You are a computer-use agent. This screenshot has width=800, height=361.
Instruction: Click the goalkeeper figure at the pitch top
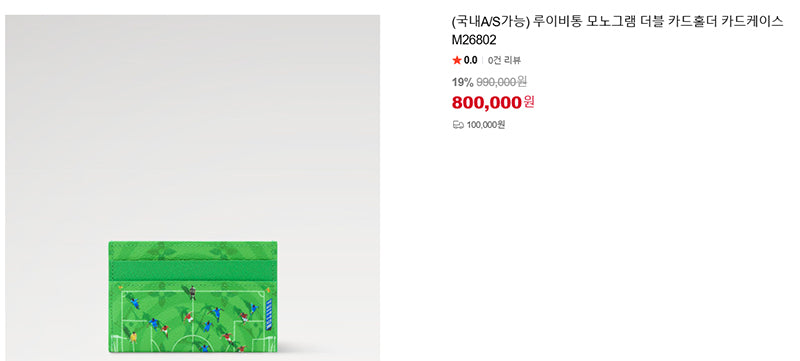click(x=192, y=293)
